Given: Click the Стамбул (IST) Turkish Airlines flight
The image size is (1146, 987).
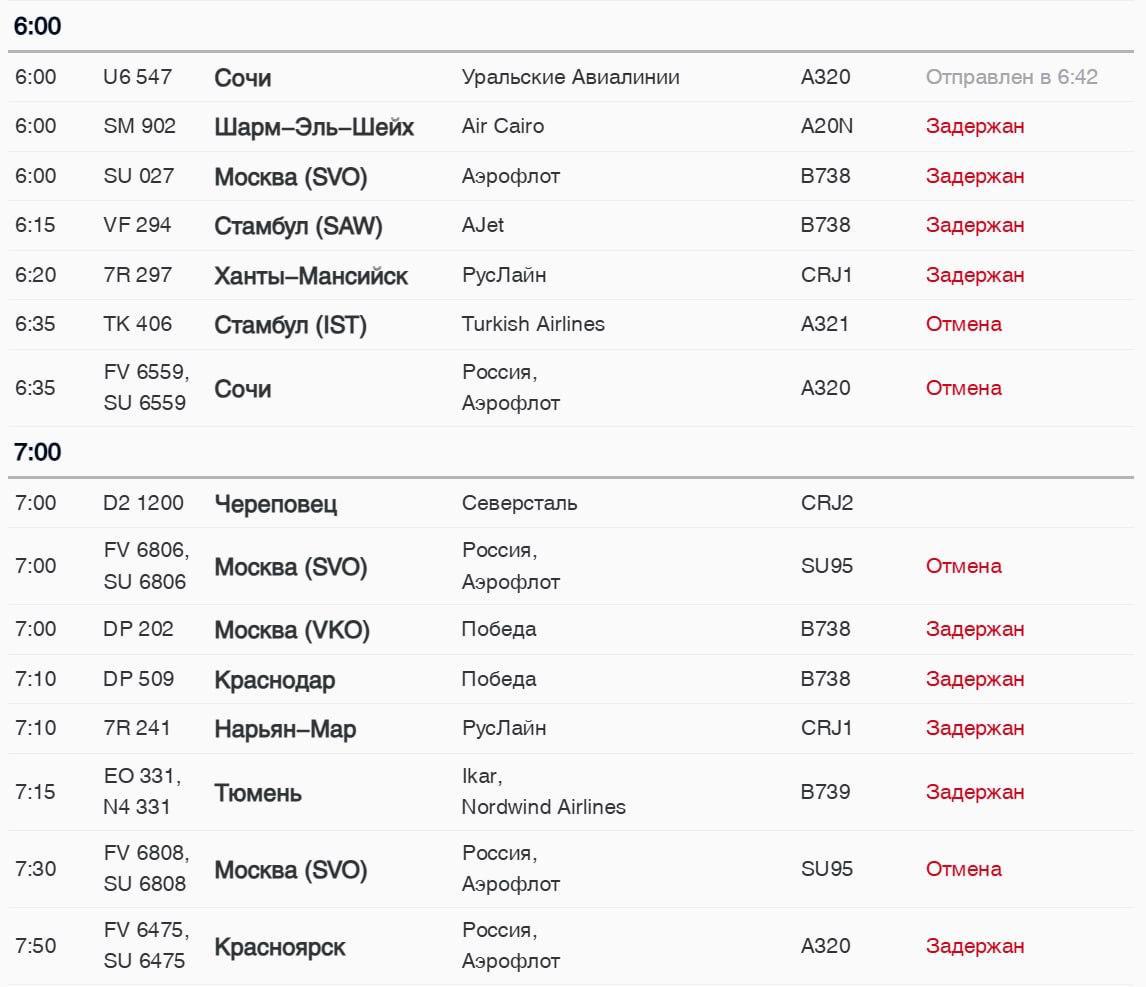Looking at the screenshot, I should tap(290, 325).
